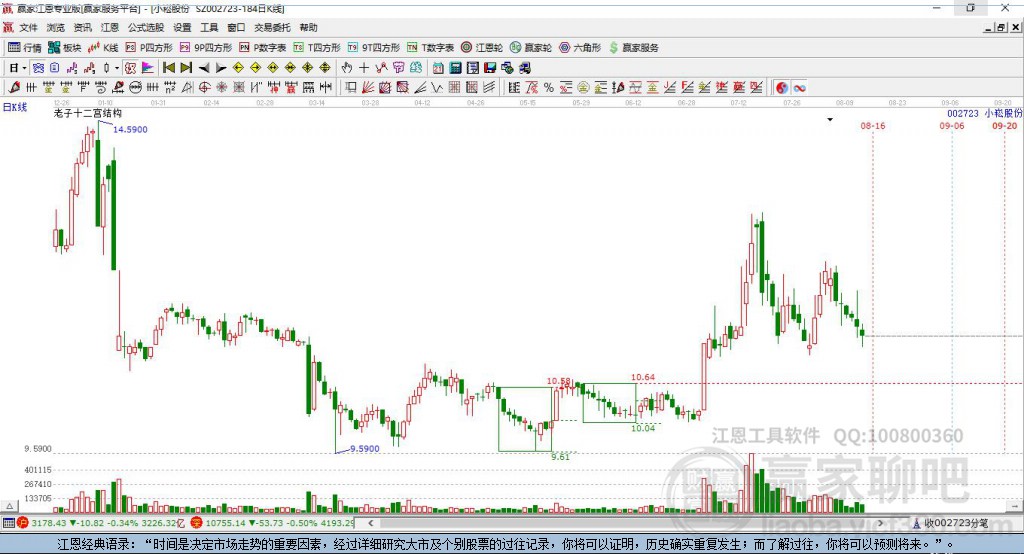Switch to K线 chart view
Image resolution: width=1024 pixels, height=554 pixels.
[103, 48]
